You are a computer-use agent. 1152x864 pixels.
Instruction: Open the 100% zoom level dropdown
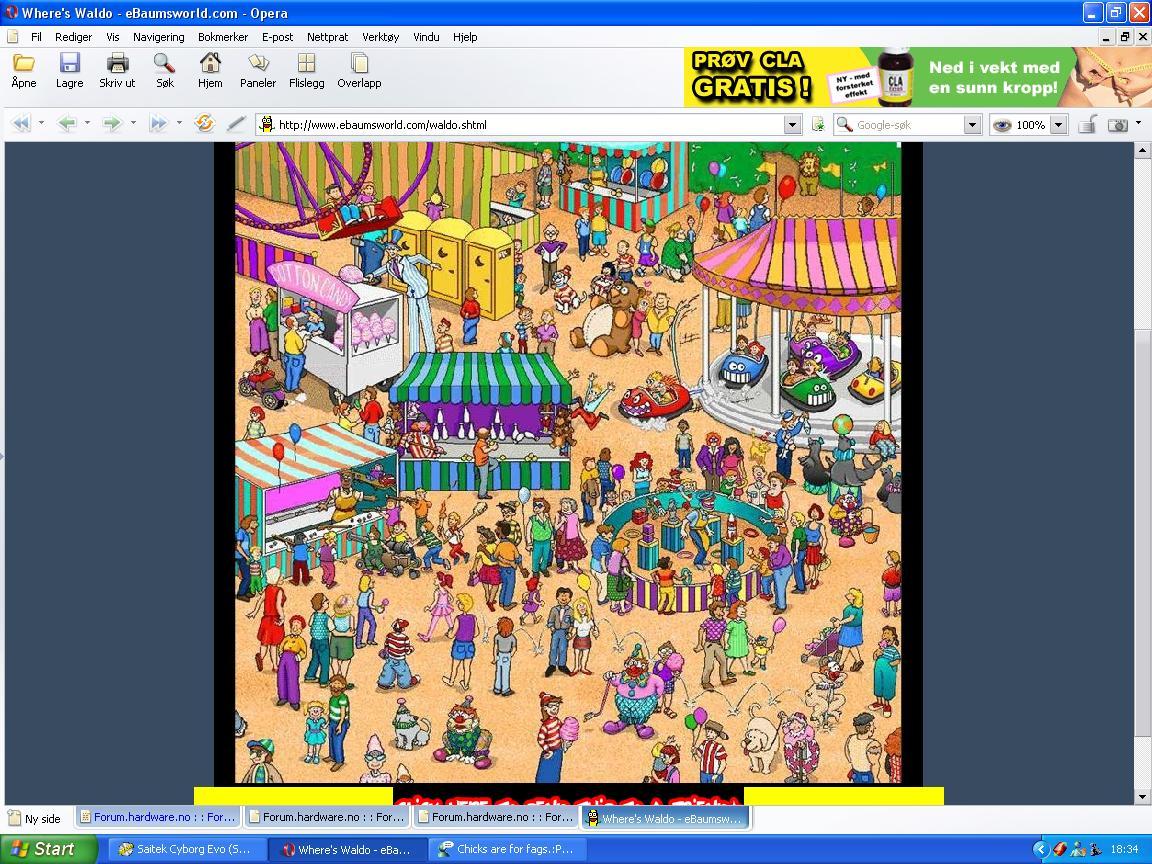(x=1058, y=125)
